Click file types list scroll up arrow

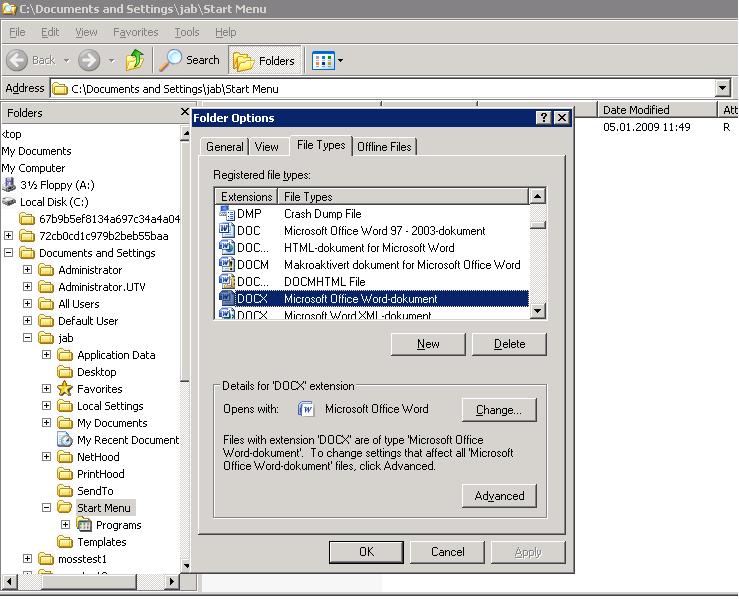[537, 196]
